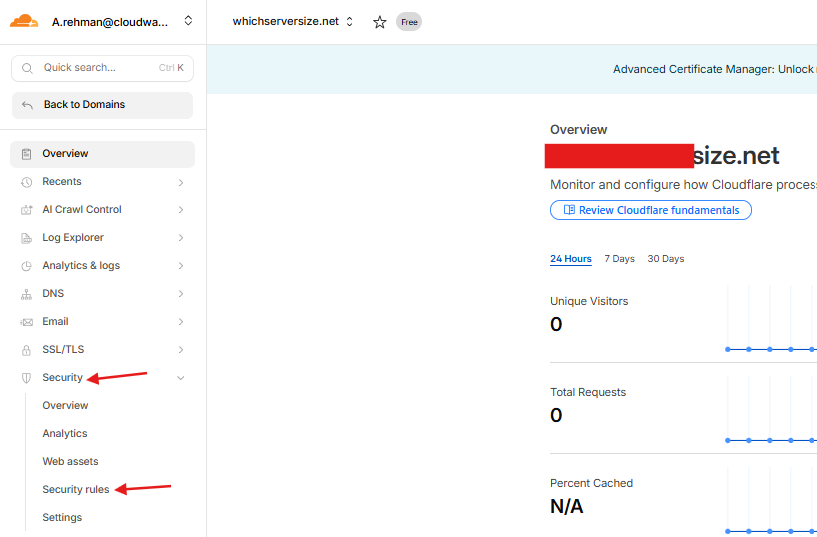
Task: Expand the Recents menu chevron
Action: pyautogui.click(x=181, y=182)
